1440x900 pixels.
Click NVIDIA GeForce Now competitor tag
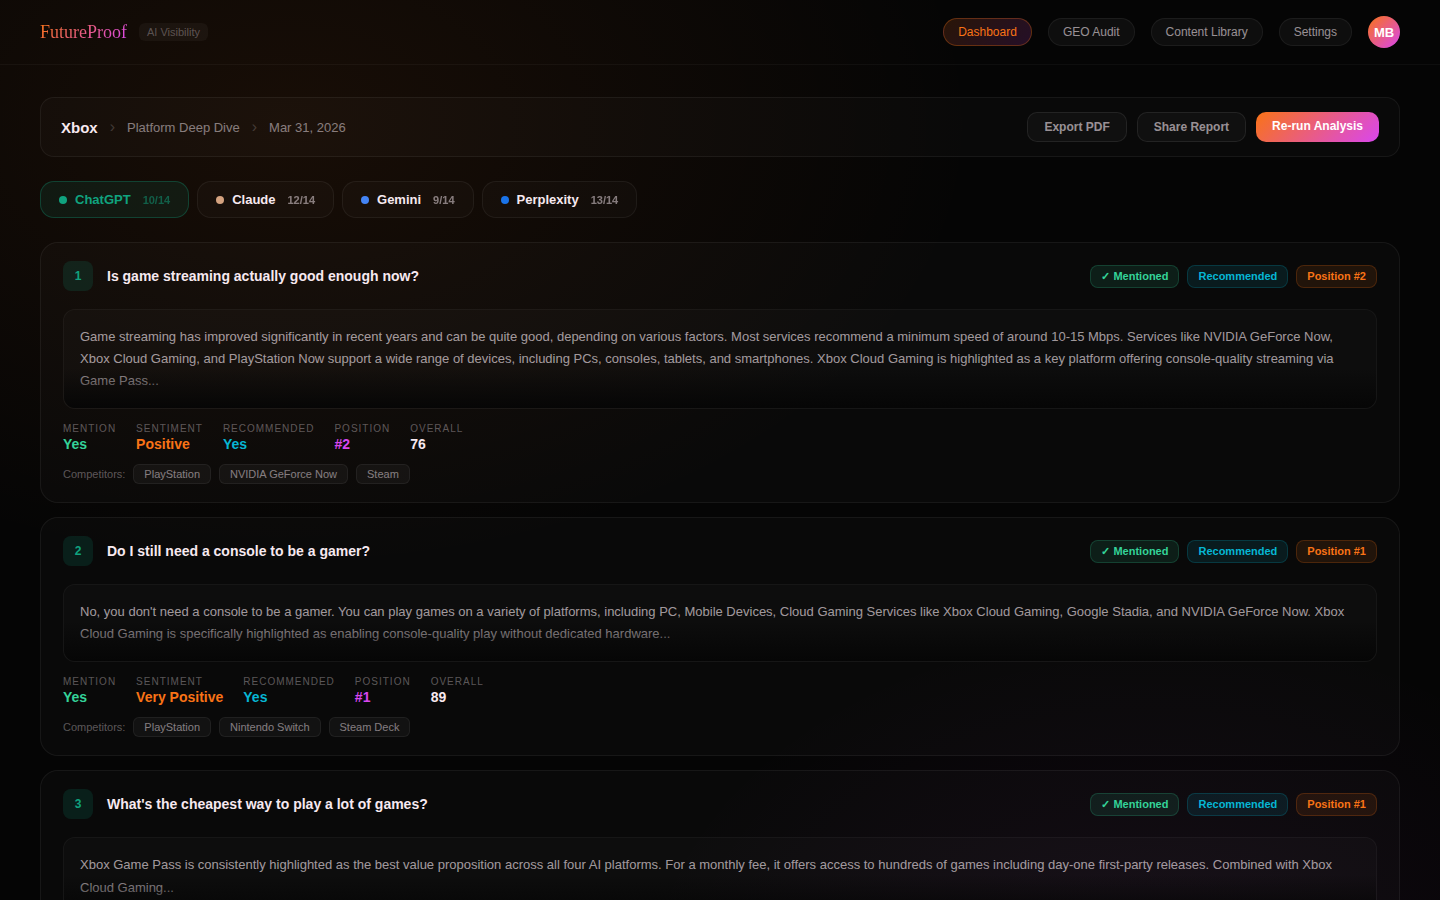point(283,474)
